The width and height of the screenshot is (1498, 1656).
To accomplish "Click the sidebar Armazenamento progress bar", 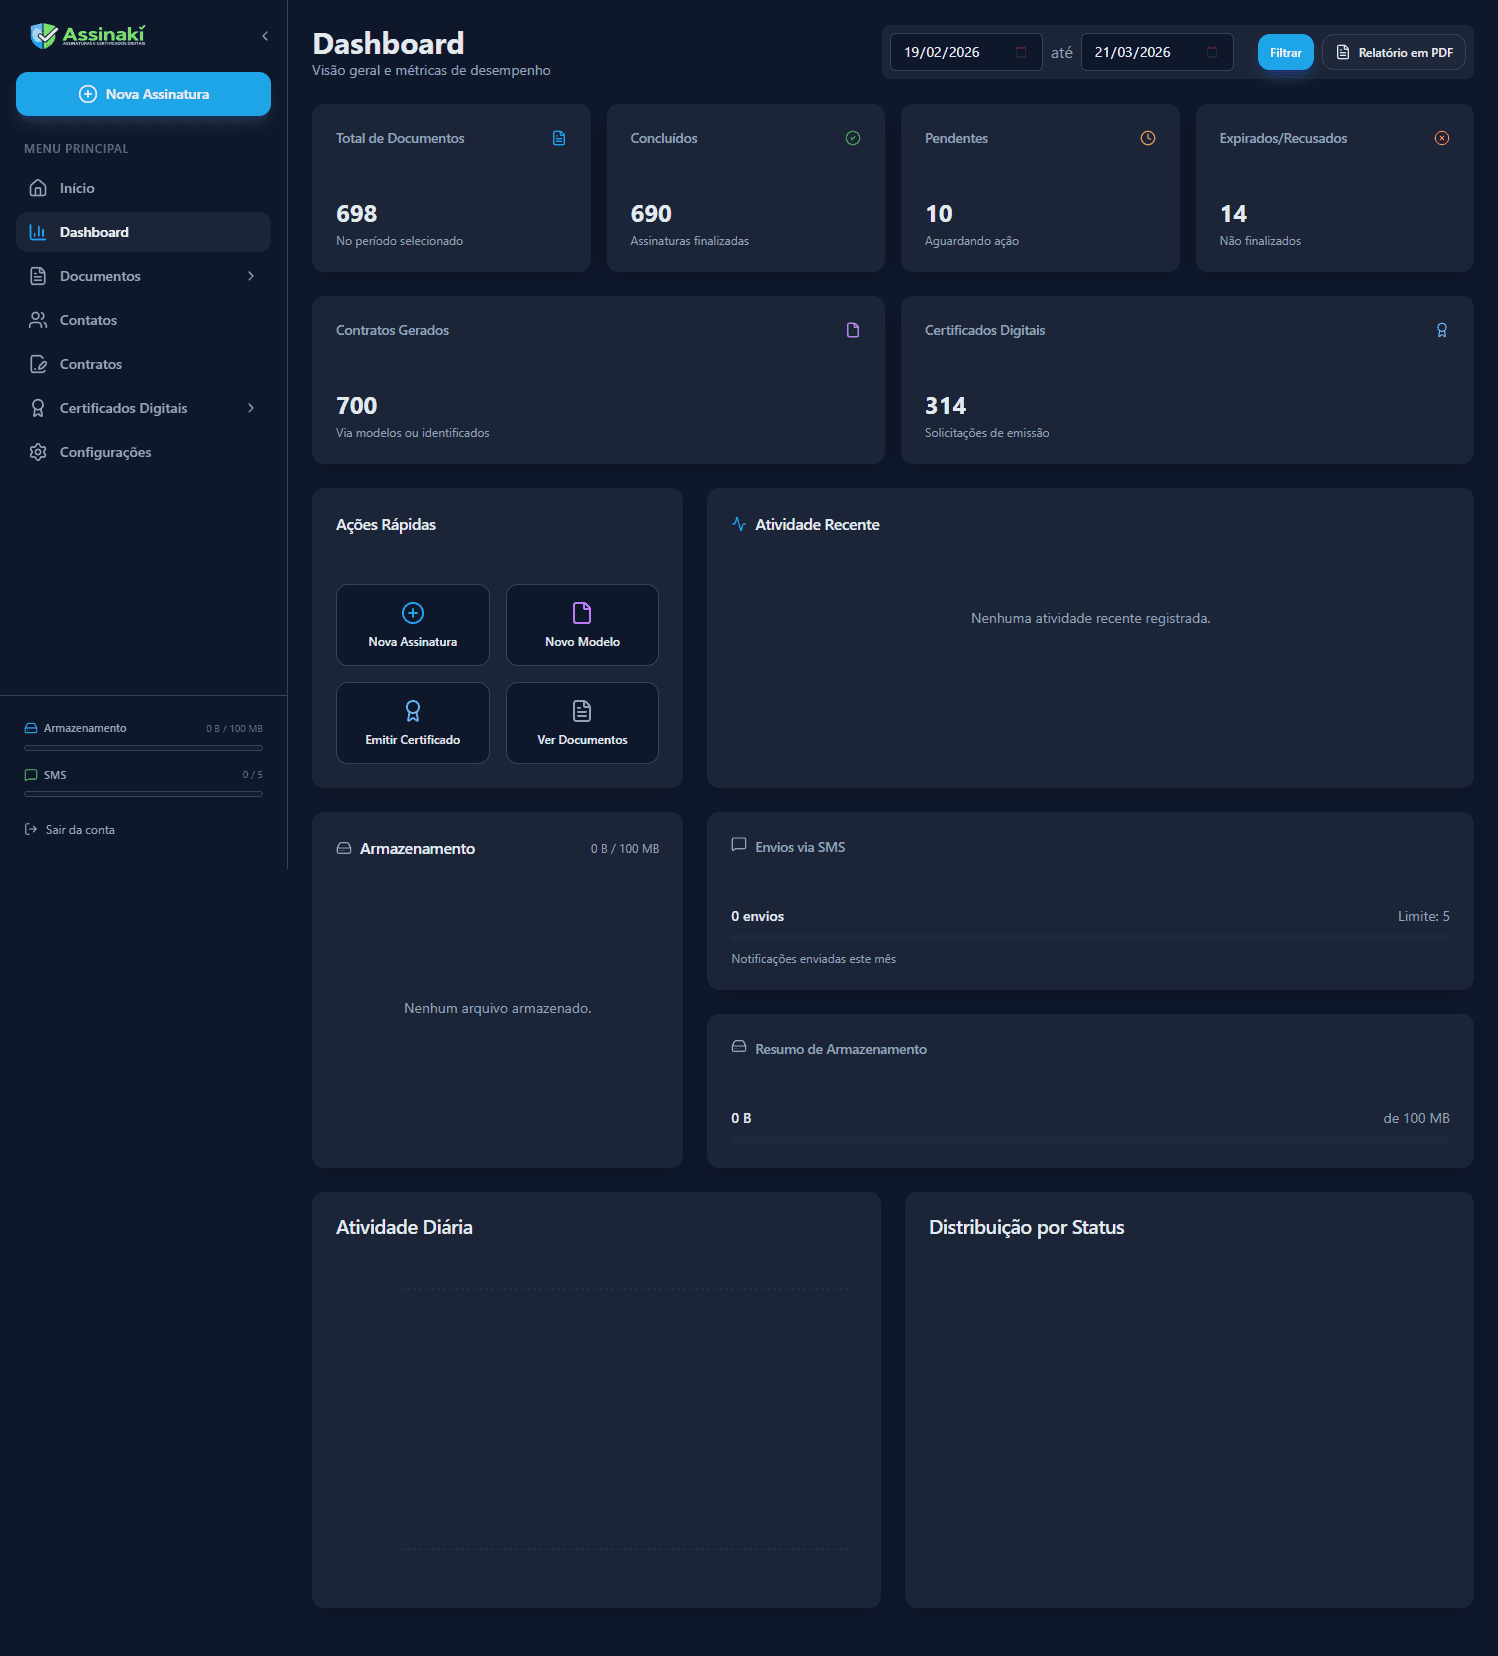I will pyautogui.click(x=143, y=748).
